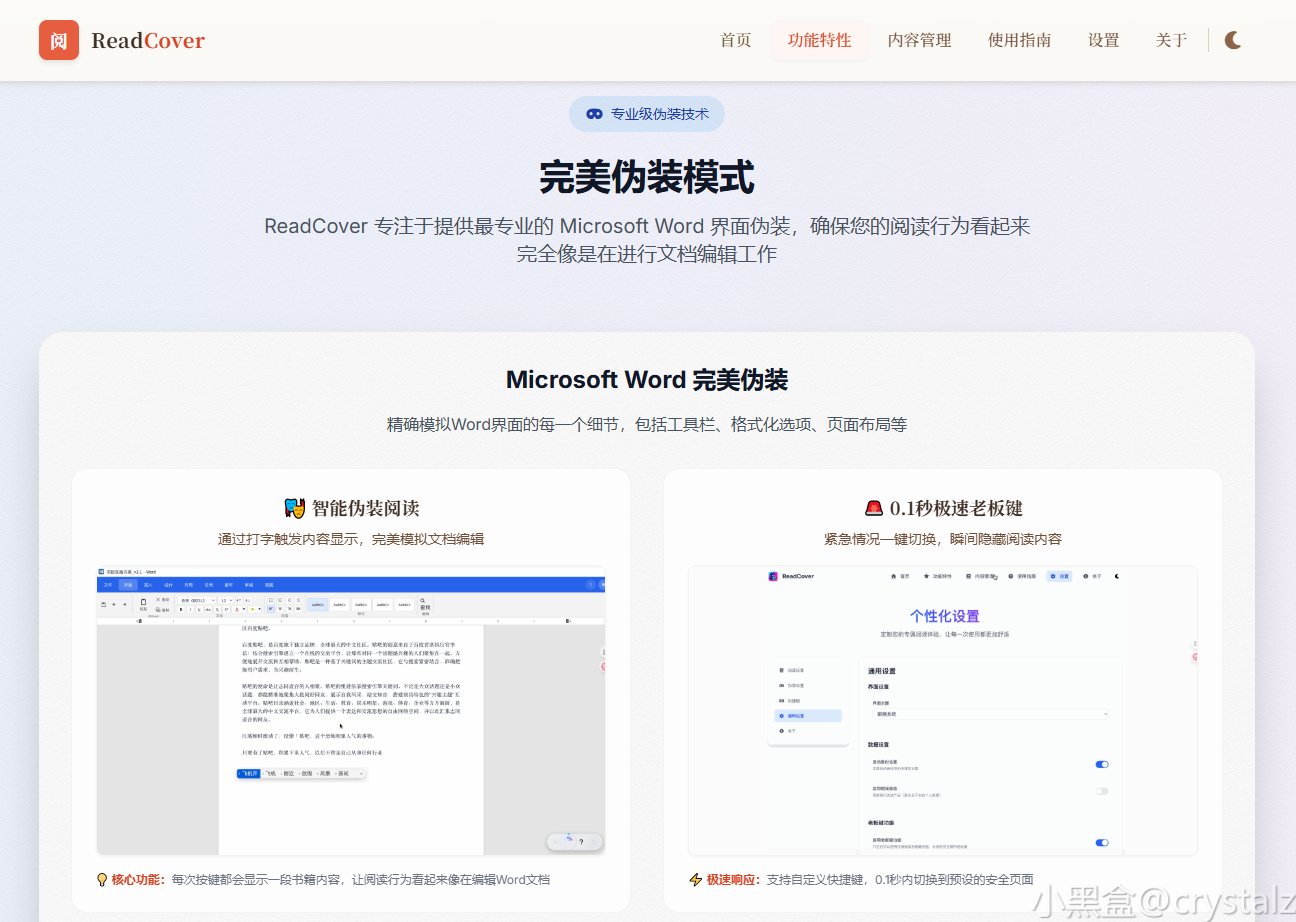The image size is (1296, 922).
Task: Open 内容管理 from the main navigation bar
Action: (x=920, y=41)
